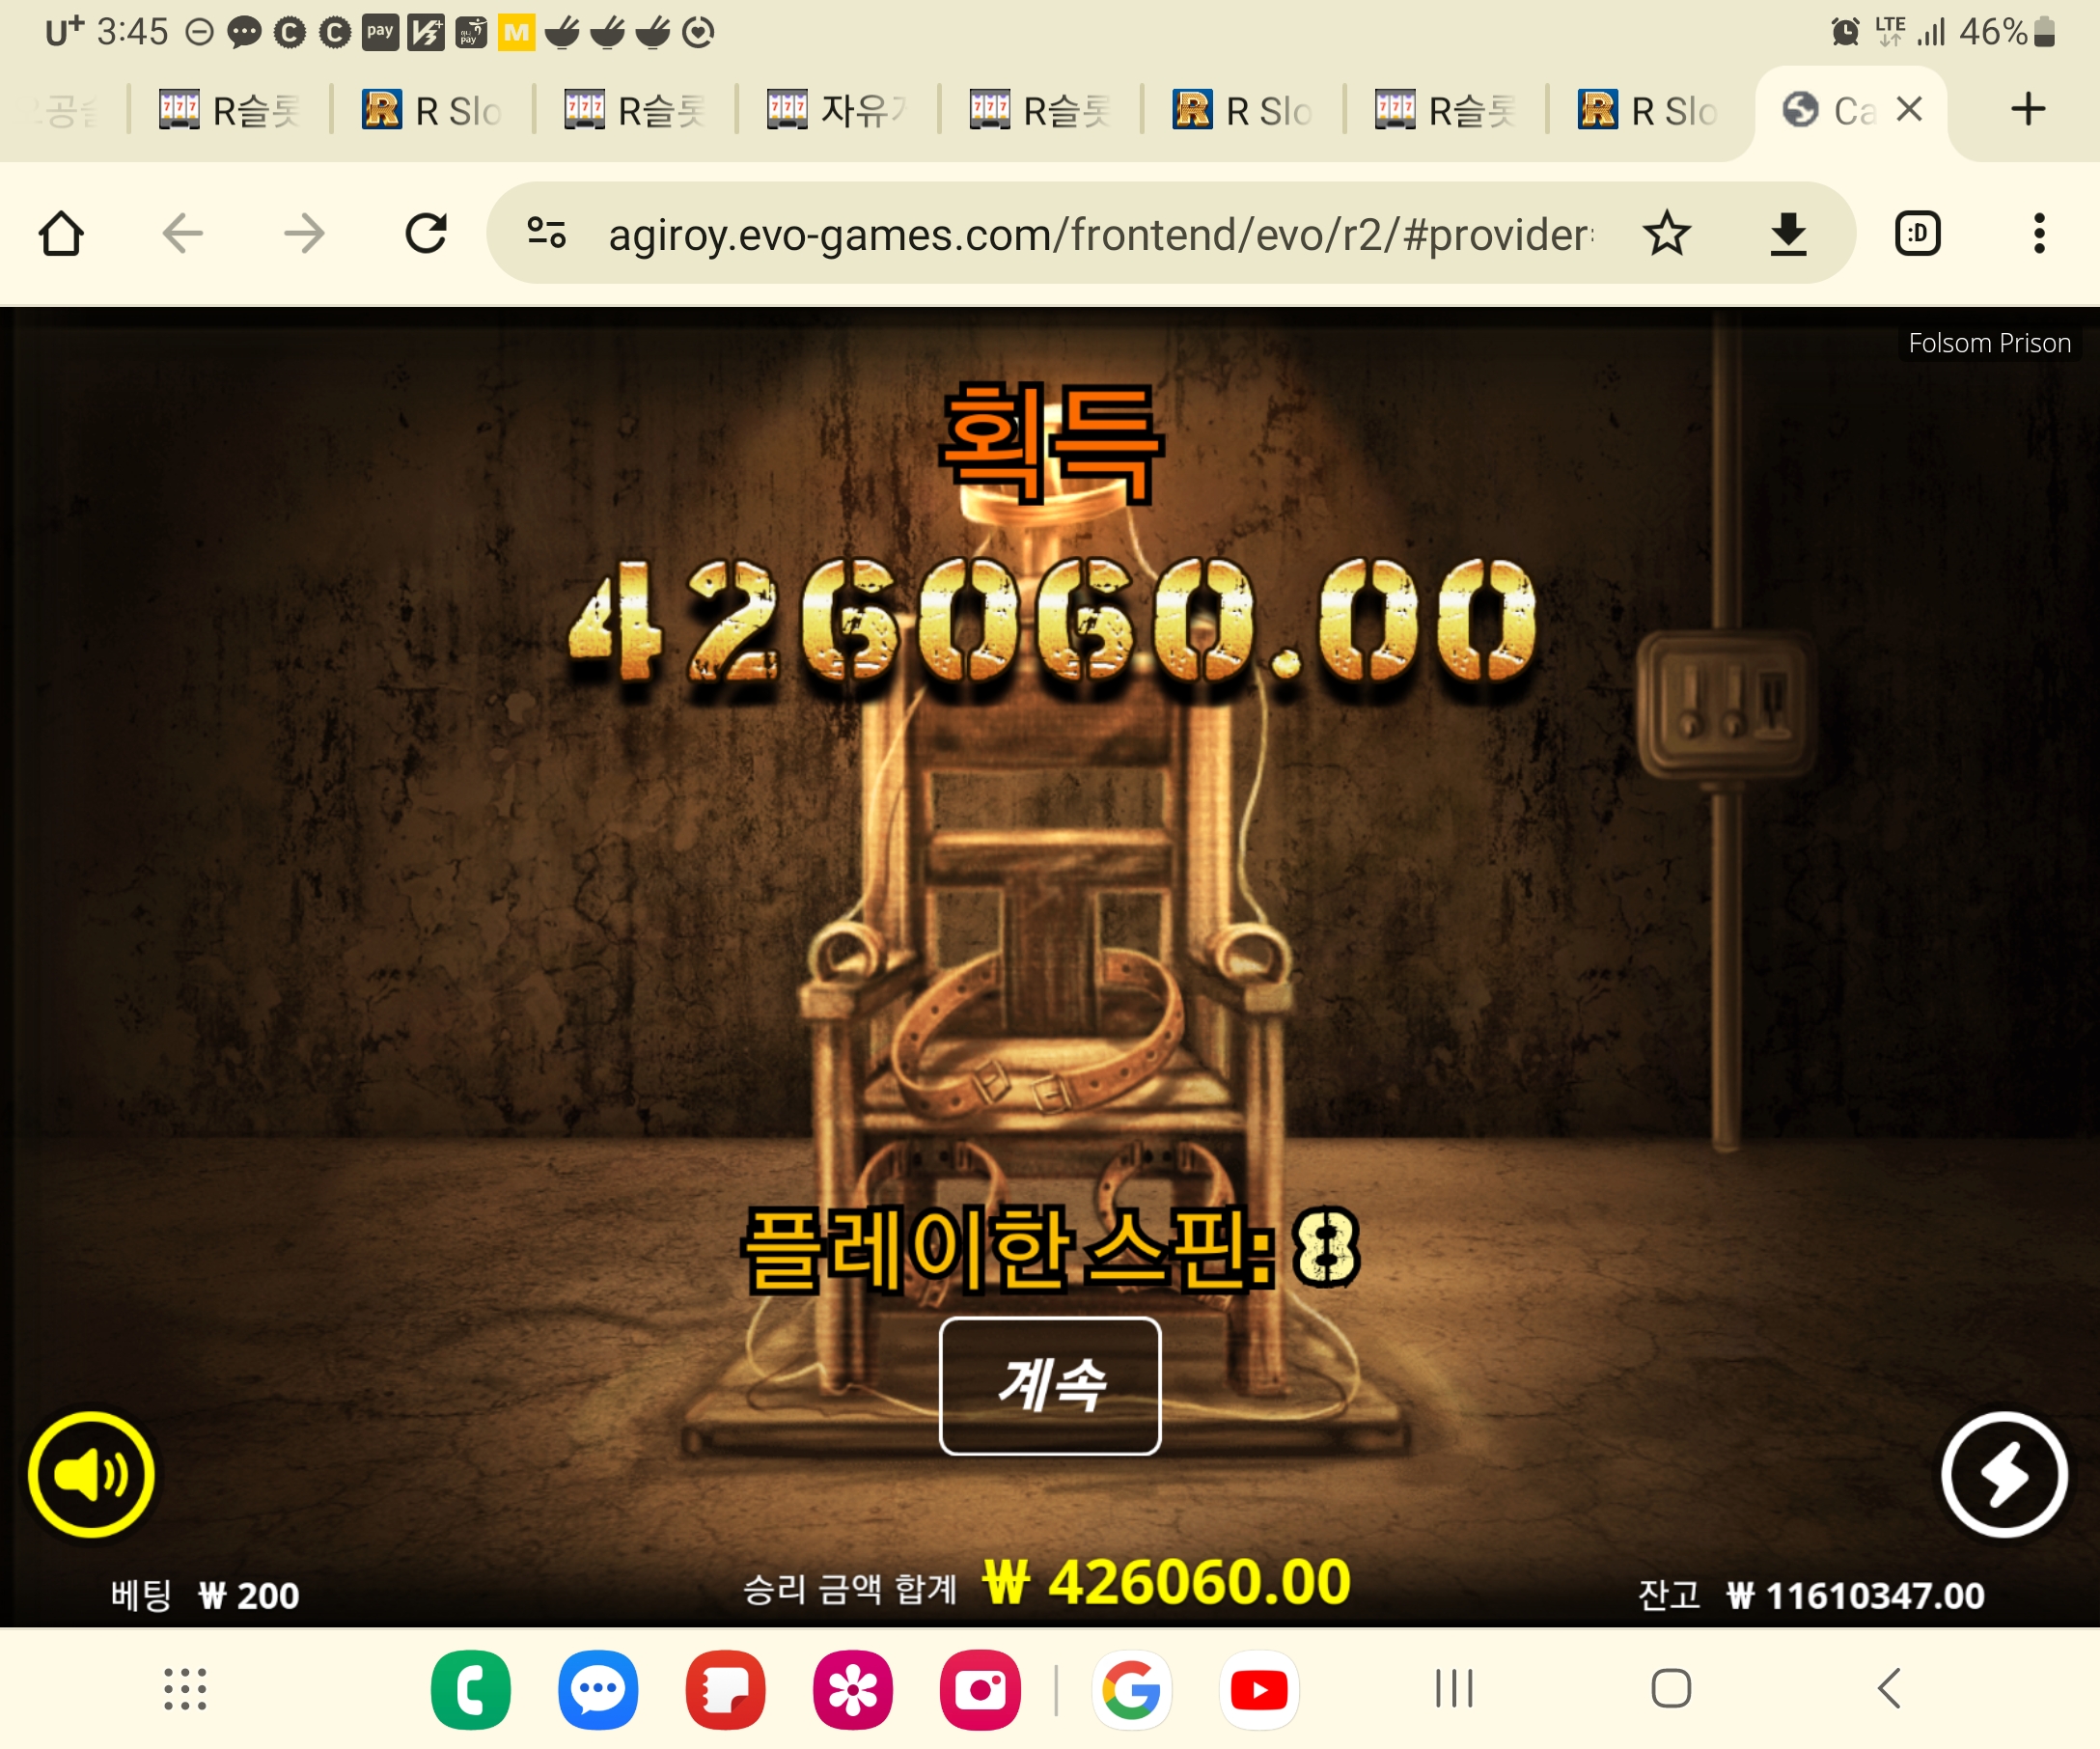The height and width of the screenshot is (1749, 2100).
Task: Open the green Phone app
Action: click(x=471, y=1689)
